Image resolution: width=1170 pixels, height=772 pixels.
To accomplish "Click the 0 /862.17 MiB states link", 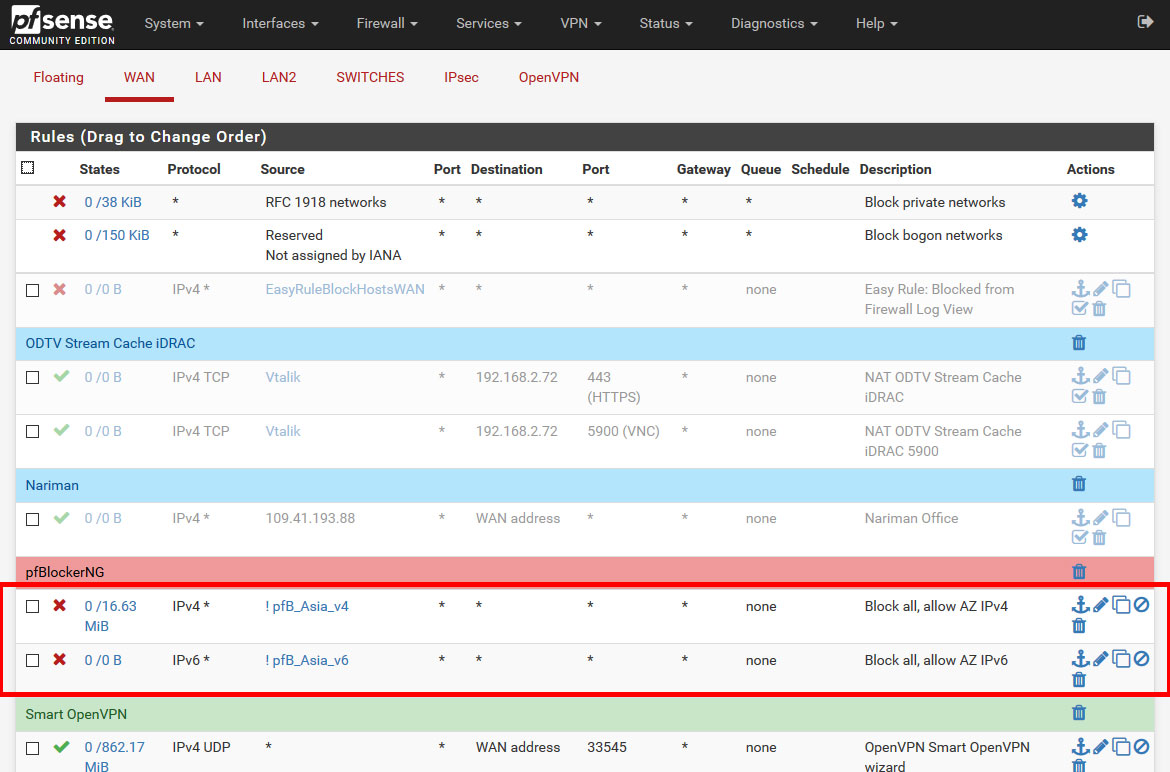I will pos(114,756).
